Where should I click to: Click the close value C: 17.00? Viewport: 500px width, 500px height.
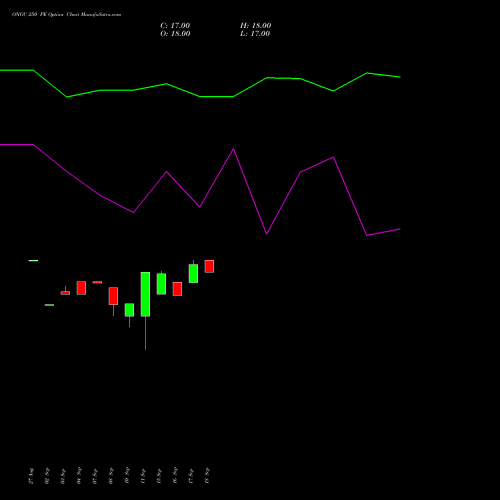click(x=175, y=25)
